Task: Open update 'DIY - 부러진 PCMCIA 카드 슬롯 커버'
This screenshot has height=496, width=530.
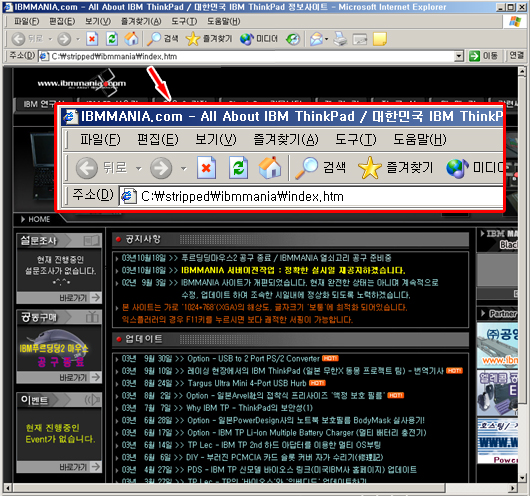Action: pyautogui.click(x=285, y=457)
